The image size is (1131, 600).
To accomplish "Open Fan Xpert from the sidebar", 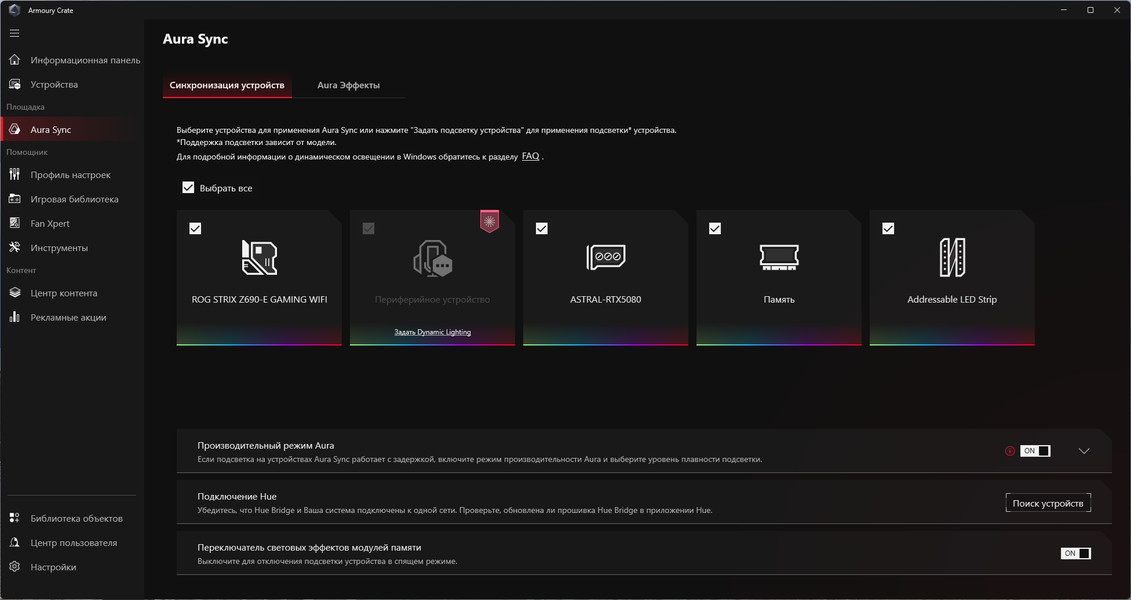I will (50, 224).
